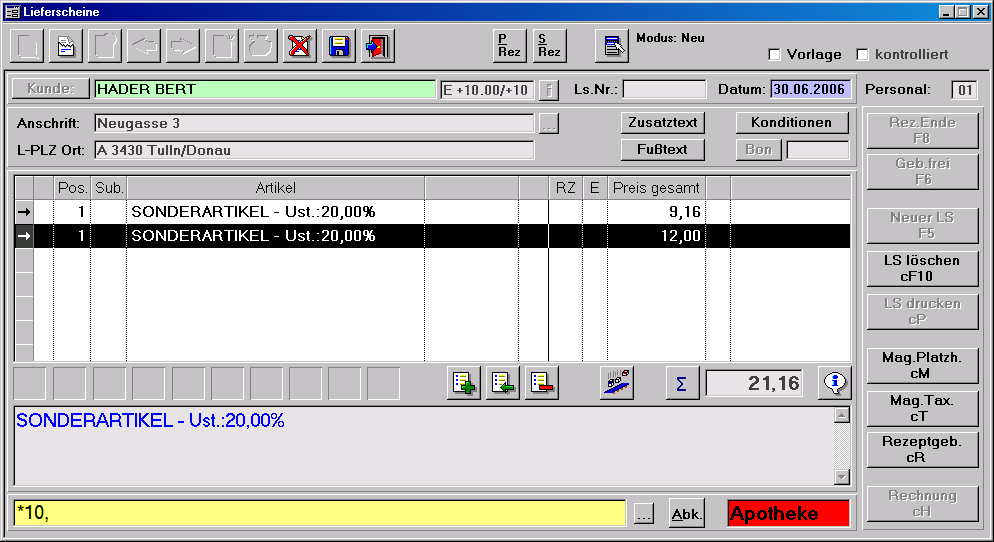Screen dimensions: 994x542
Task: Open address lookup ellipsis next to Anschrift
Action: tap(548, 124)
